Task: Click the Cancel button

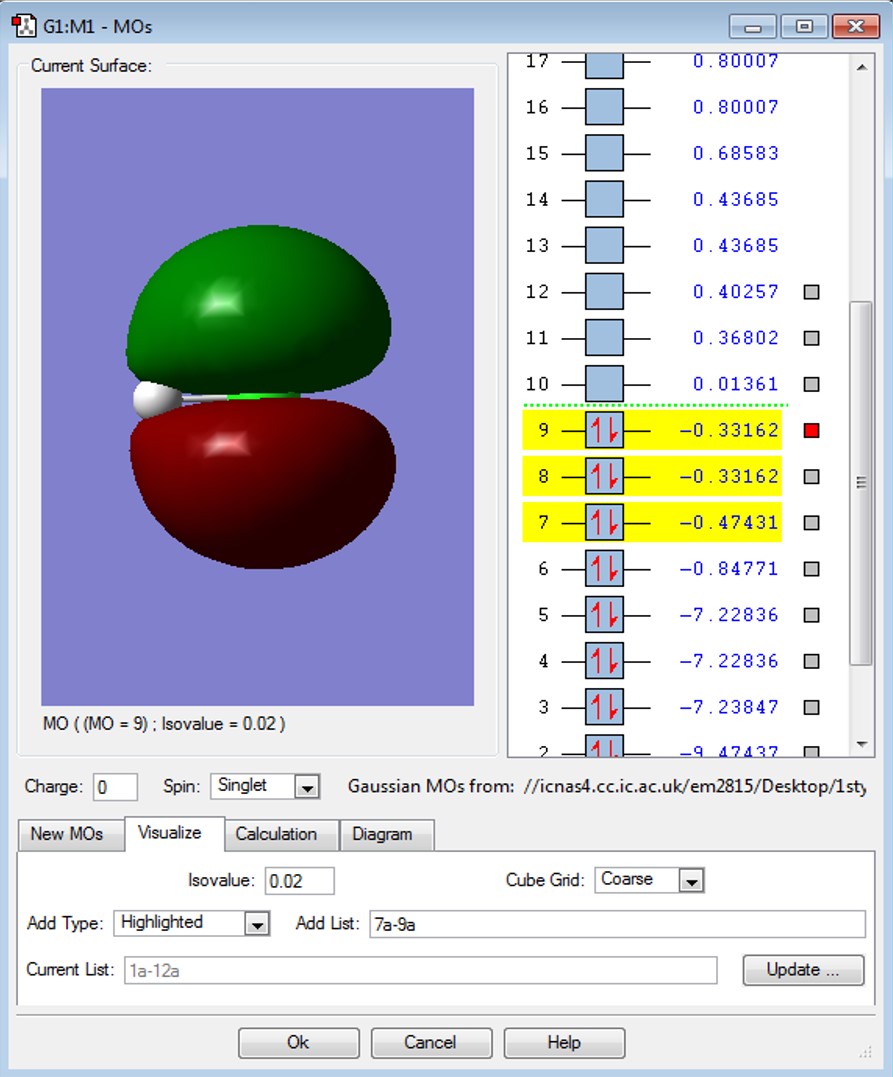Action: (431, 1043)
